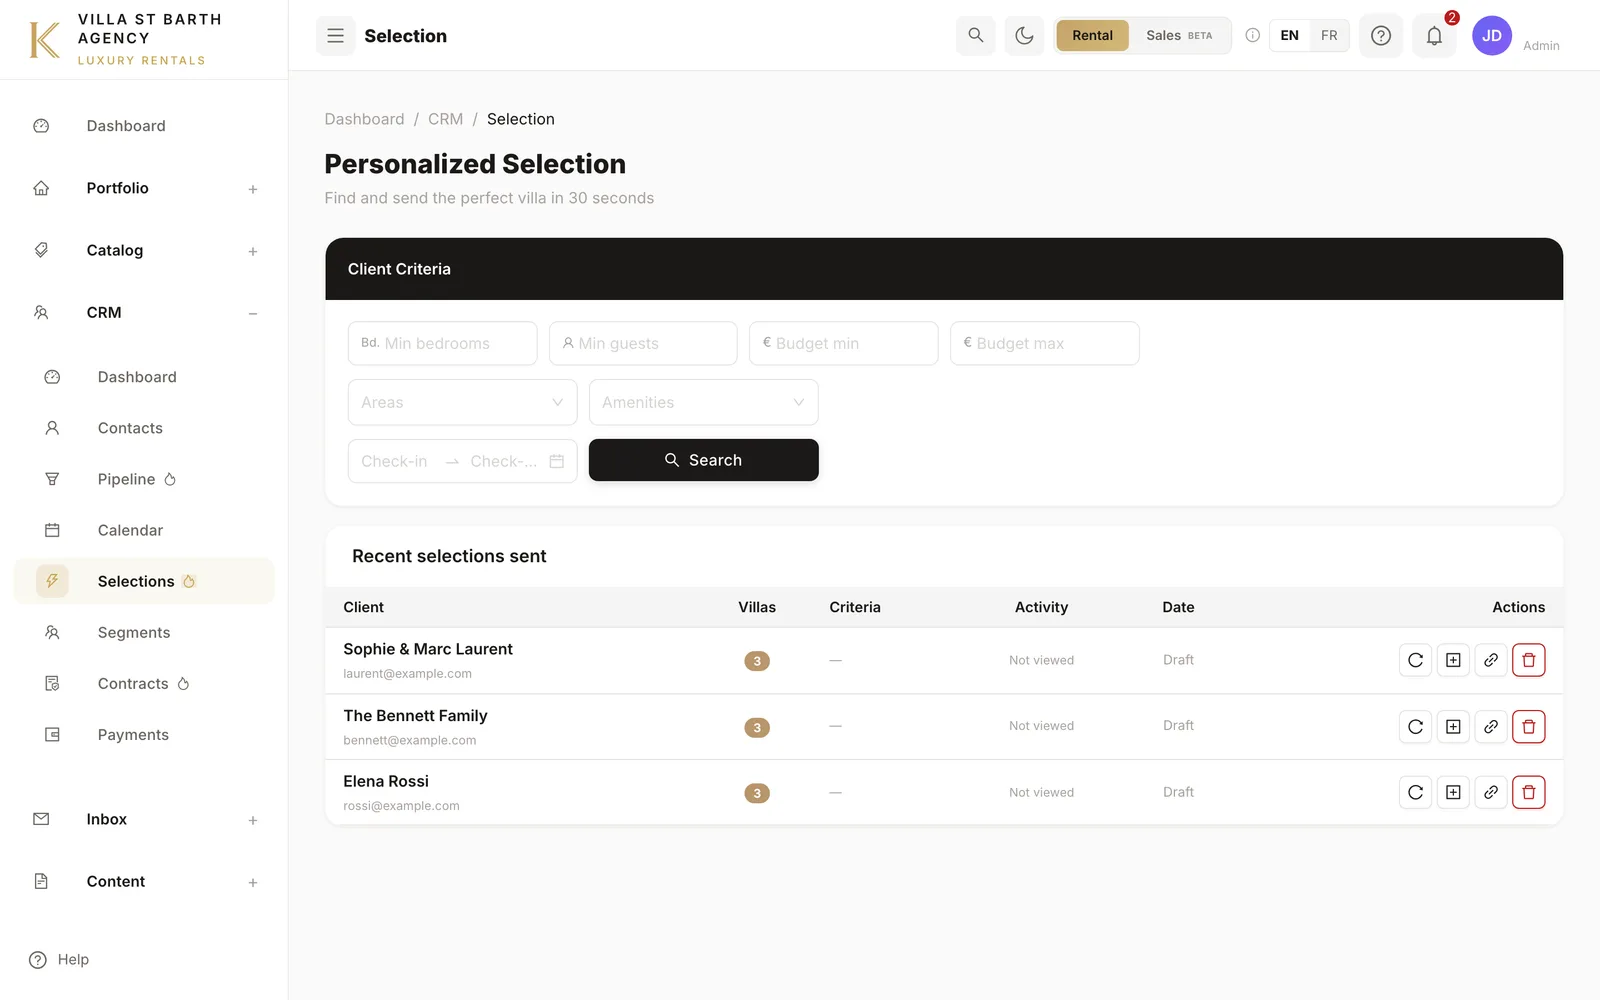
Task: Switch language to EN
Action: [x=1290, y=36]
